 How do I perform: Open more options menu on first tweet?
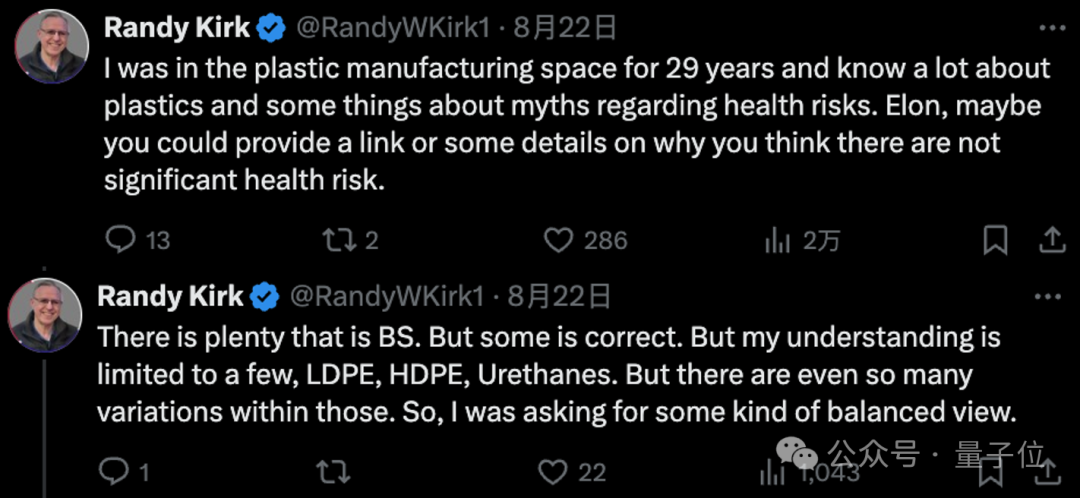click(1052, 28)
